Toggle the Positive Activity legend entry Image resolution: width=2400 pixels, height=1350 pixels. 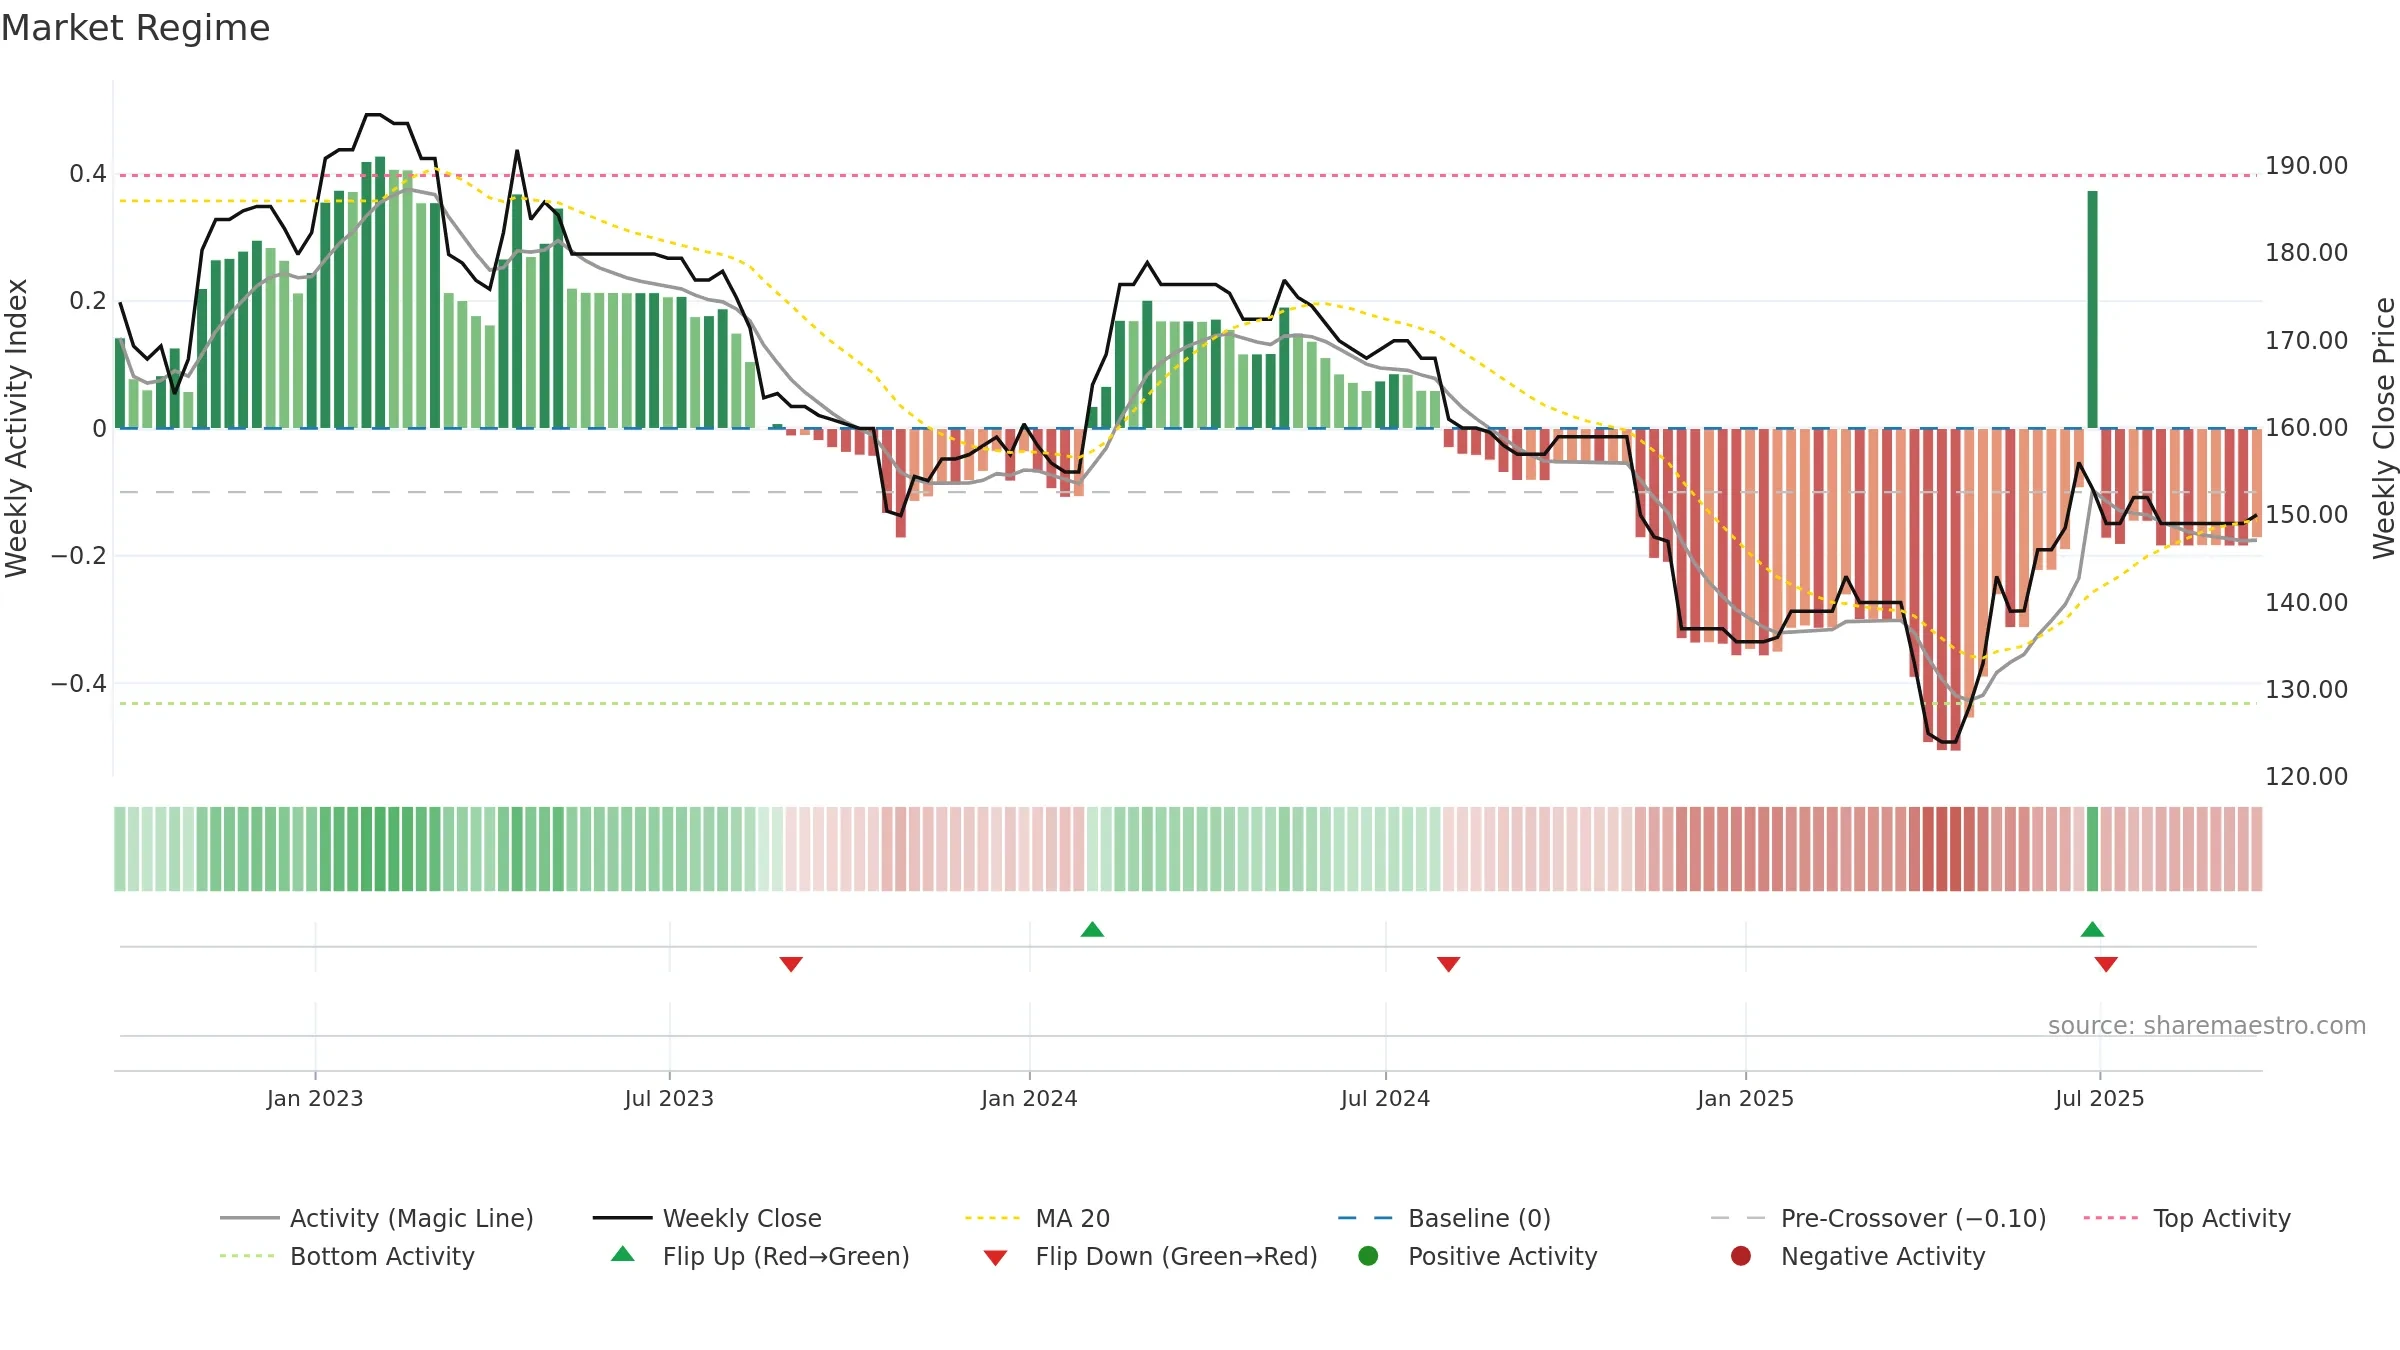(1477, 1256)
